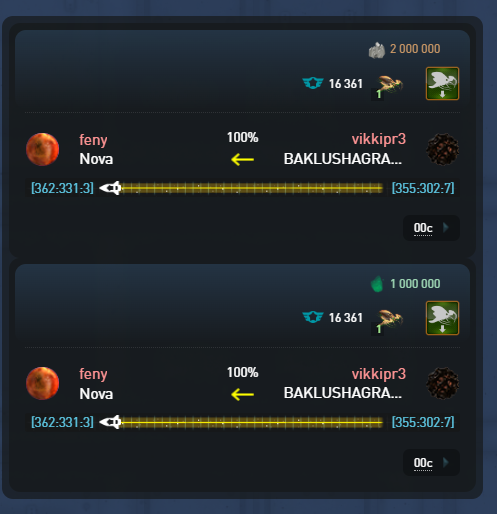
Task: Open the dark BAKLUSHAGRA planet thumbnail in second fleet
Action: tap(443, 383)
